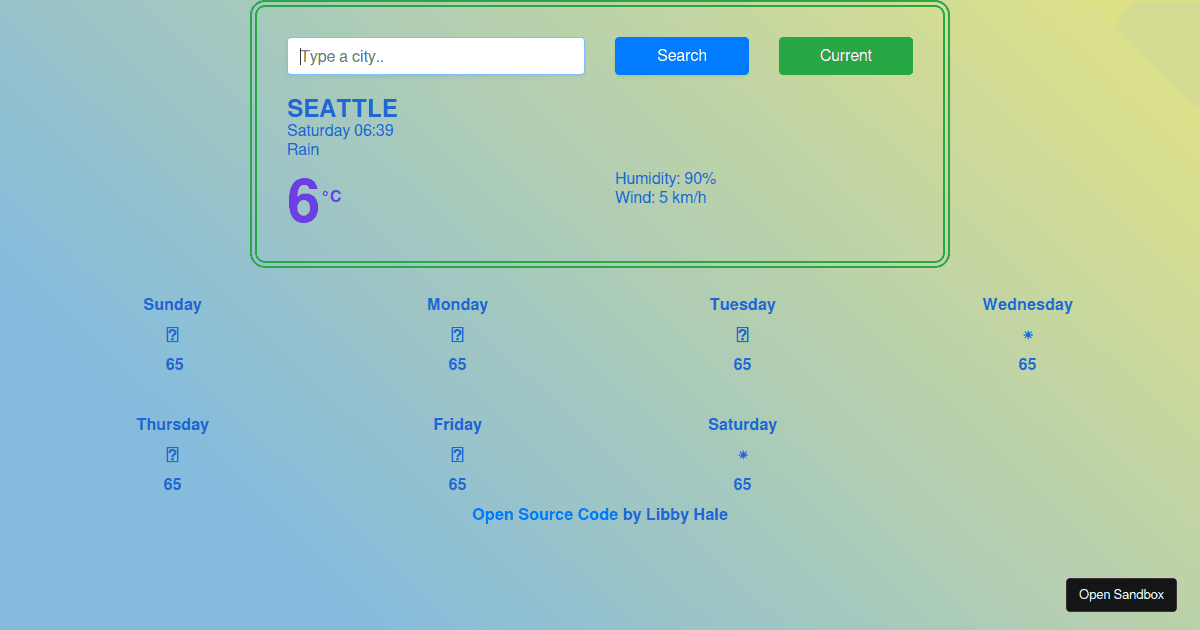Click Monday's weather icon
This screenshot has width=1200, height=630.
457,334
